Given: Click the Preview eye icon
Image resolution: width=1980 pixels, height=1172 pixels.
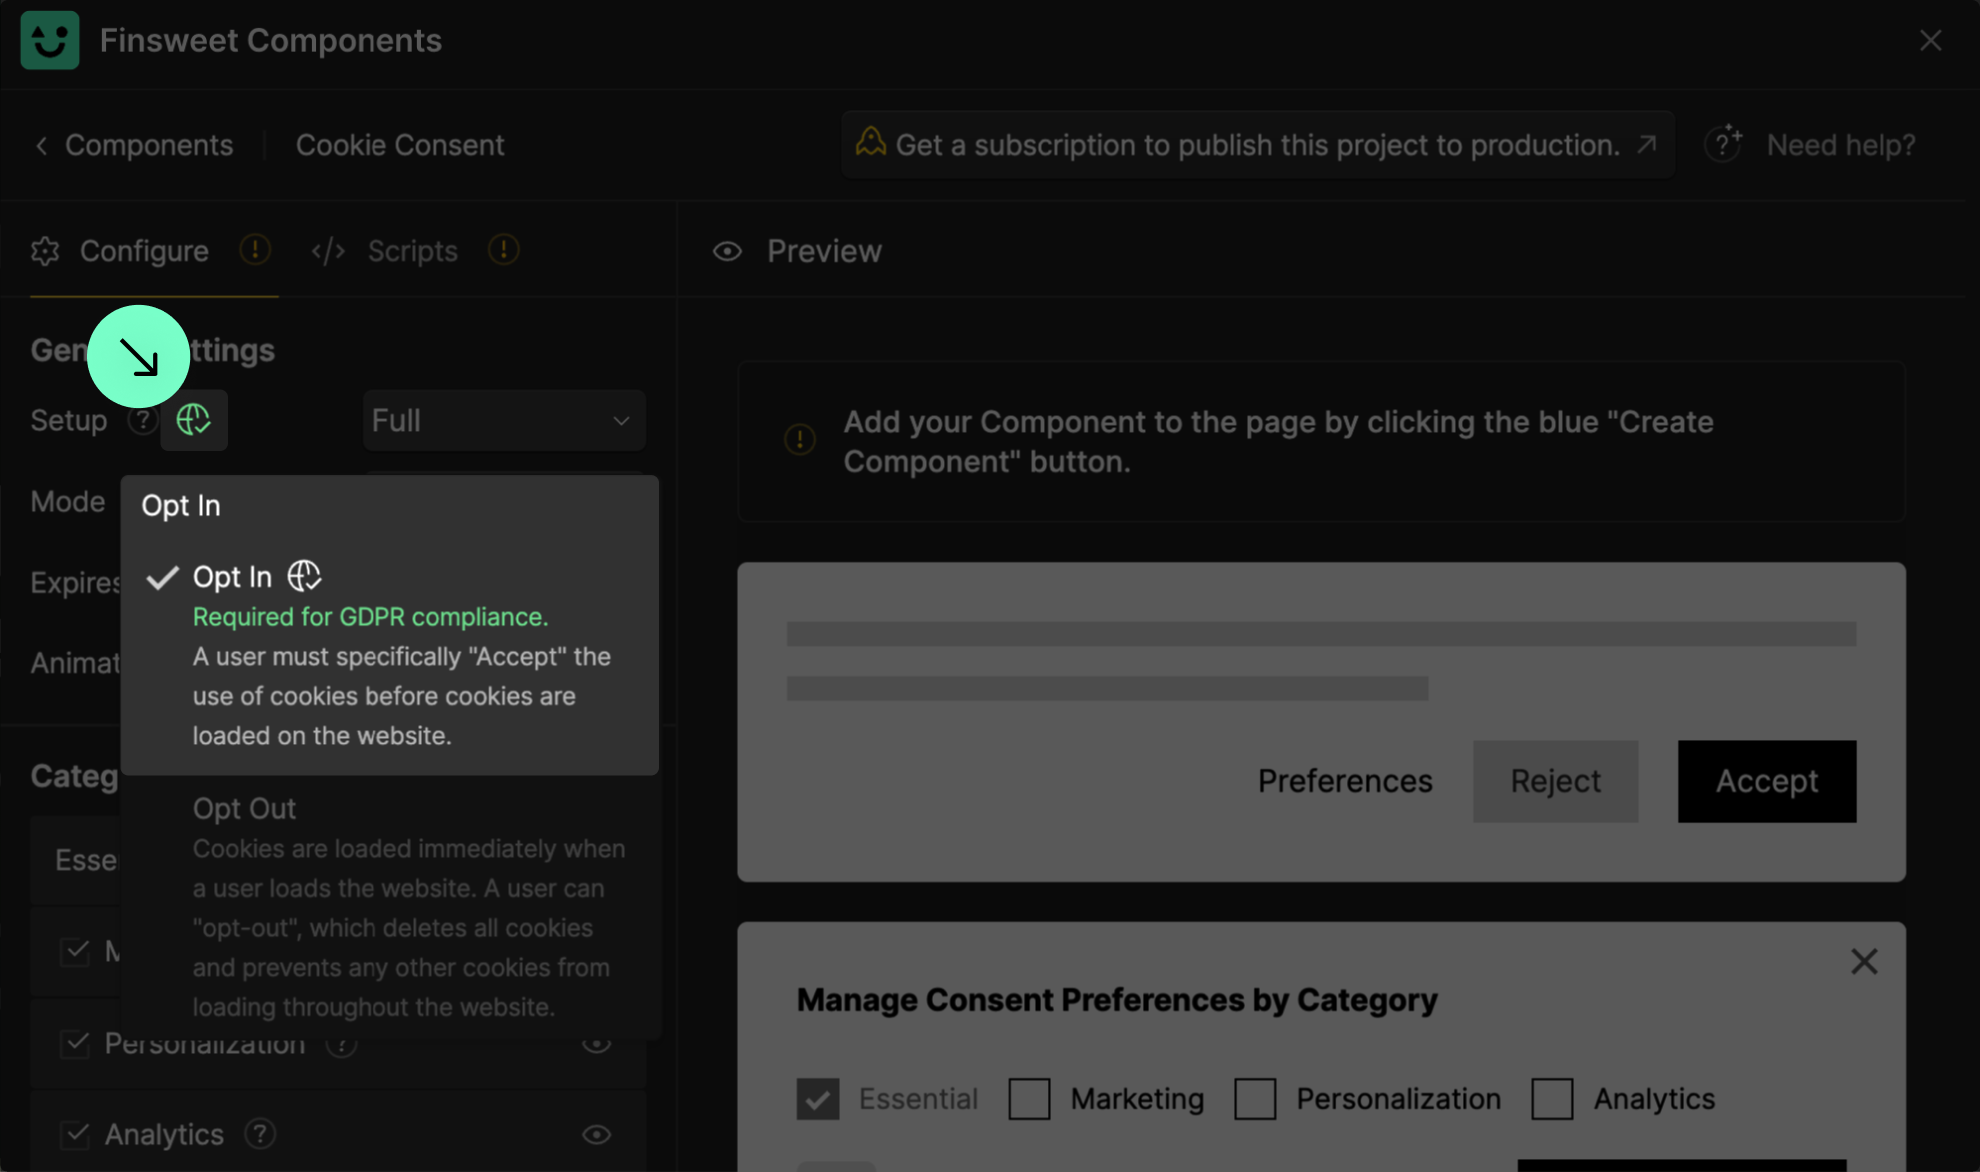Looking at the screenshot, I should coord(727,251).
